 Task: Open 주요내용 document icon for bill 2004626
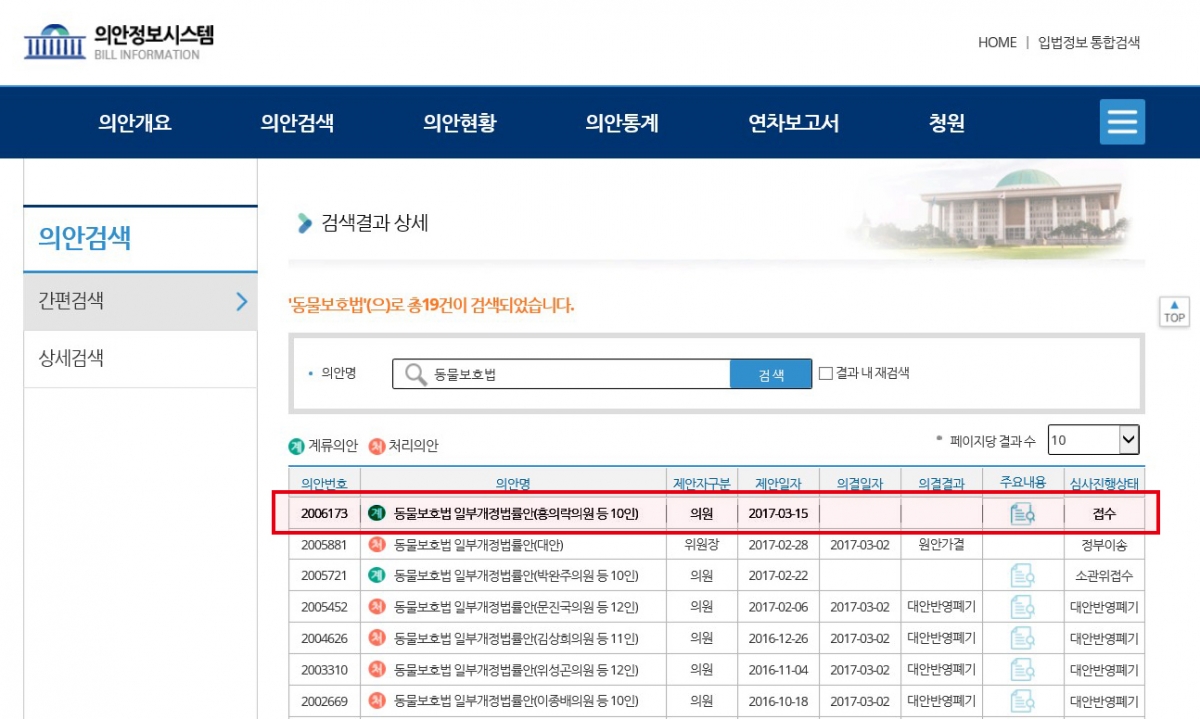click(x=1022, y=637)
